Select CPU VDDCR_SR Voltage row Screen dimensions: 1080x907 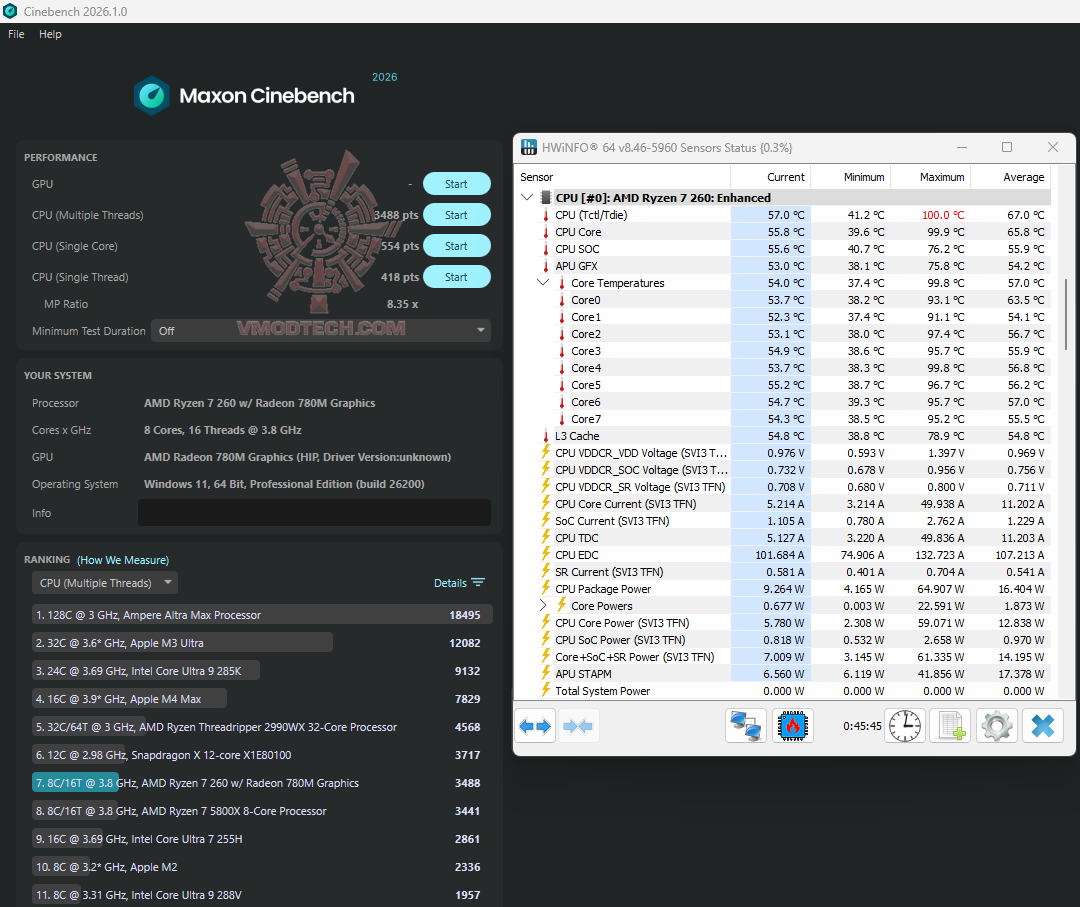[x=784, y=487]
